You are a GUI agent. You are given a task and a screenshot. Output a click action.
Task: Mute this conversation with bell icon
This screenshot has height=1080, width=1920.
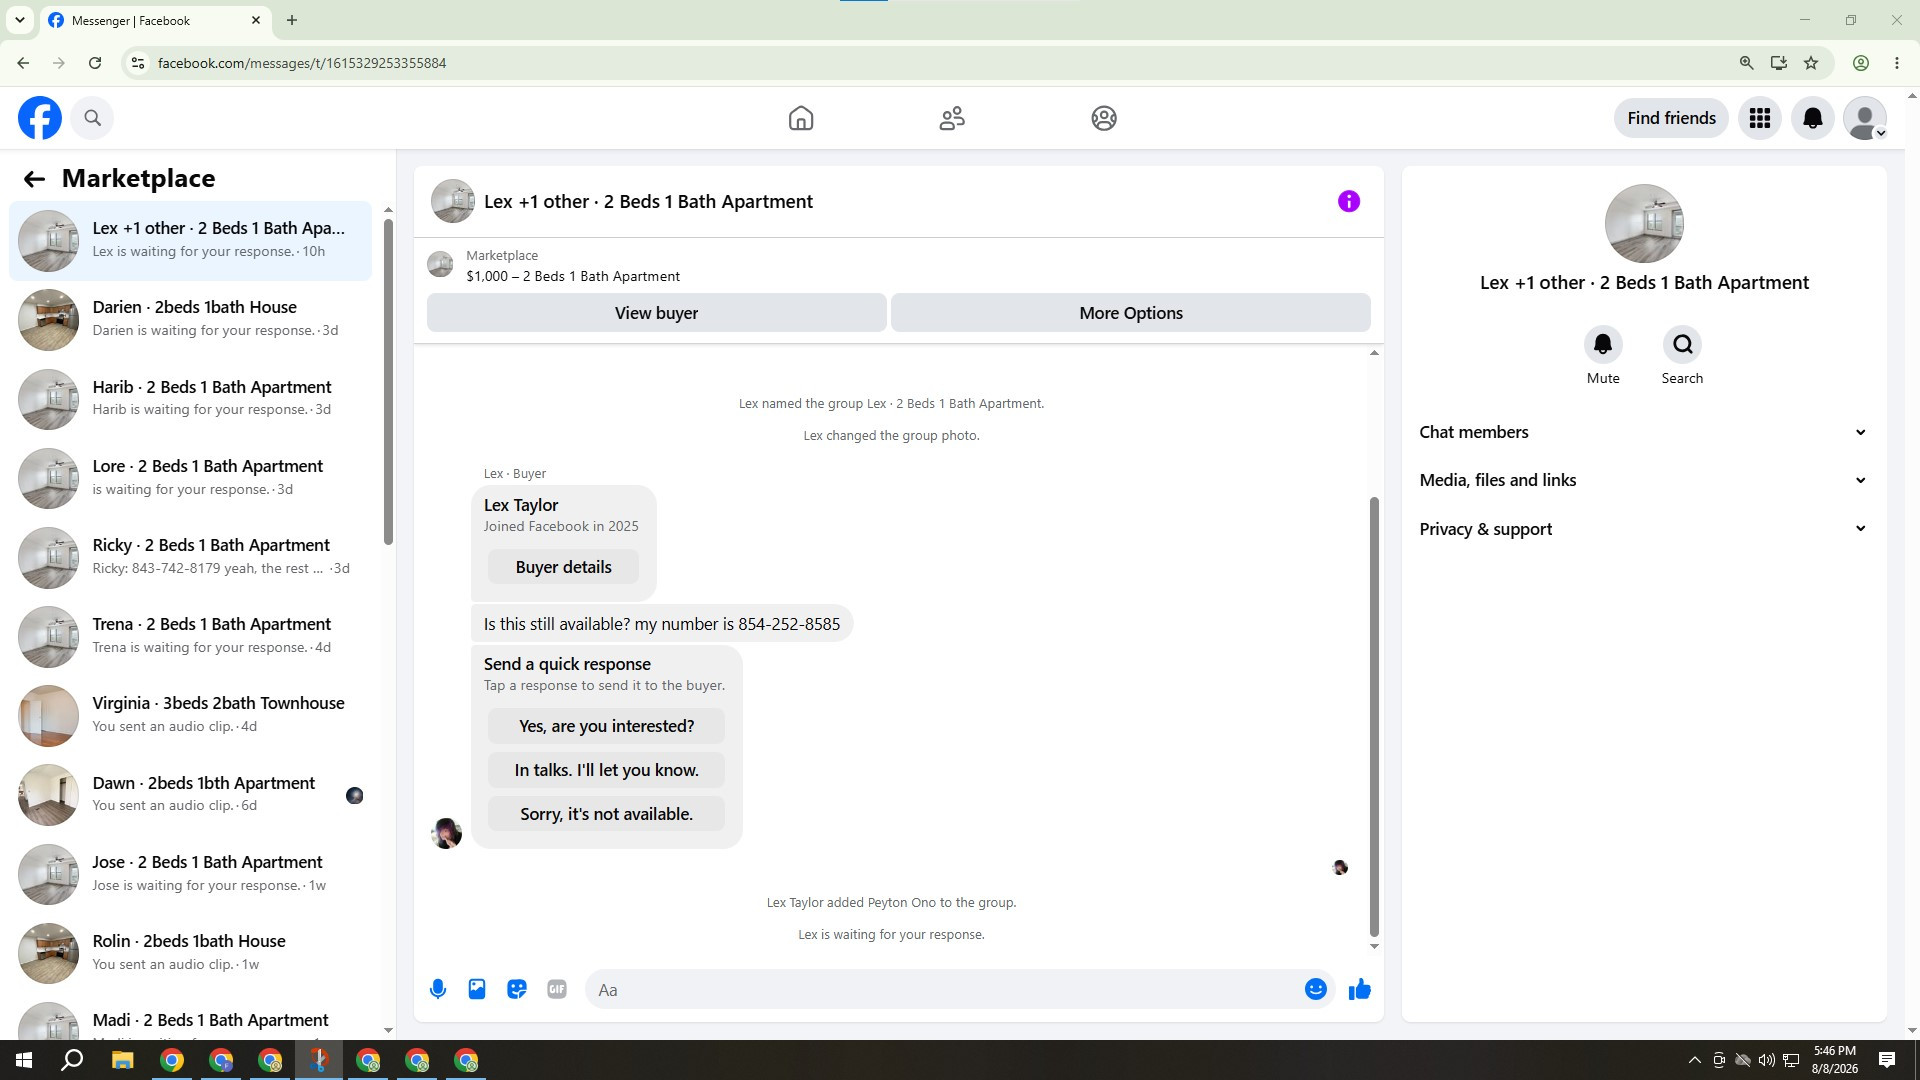pos(1603,345)
